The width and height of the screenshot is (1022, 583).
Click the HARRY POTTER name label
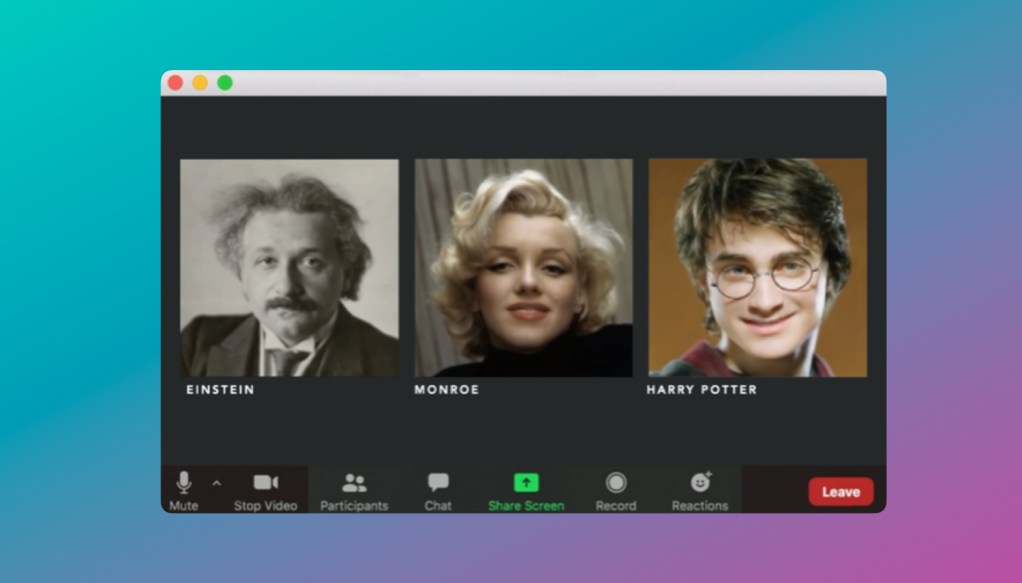[x=701, y=390]
